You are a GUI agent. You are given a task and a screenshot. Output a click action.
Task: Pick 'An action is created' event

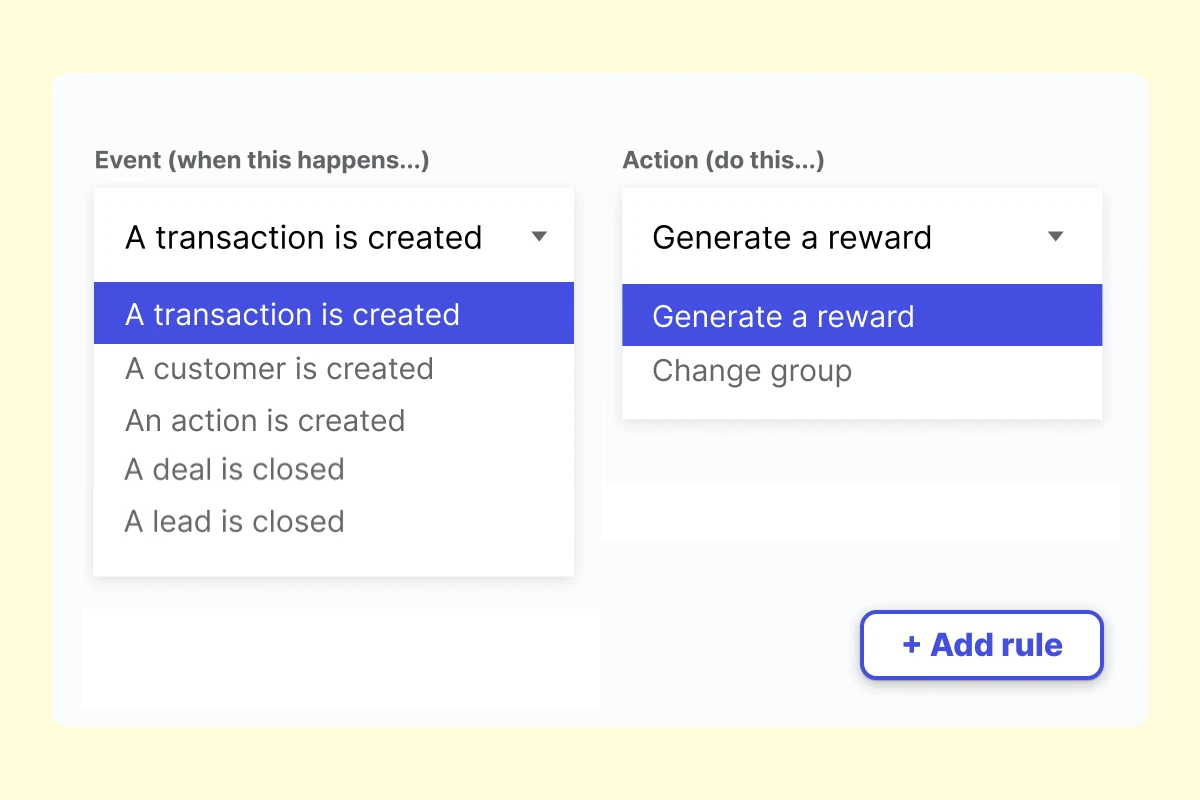click(x=265, y=420)
